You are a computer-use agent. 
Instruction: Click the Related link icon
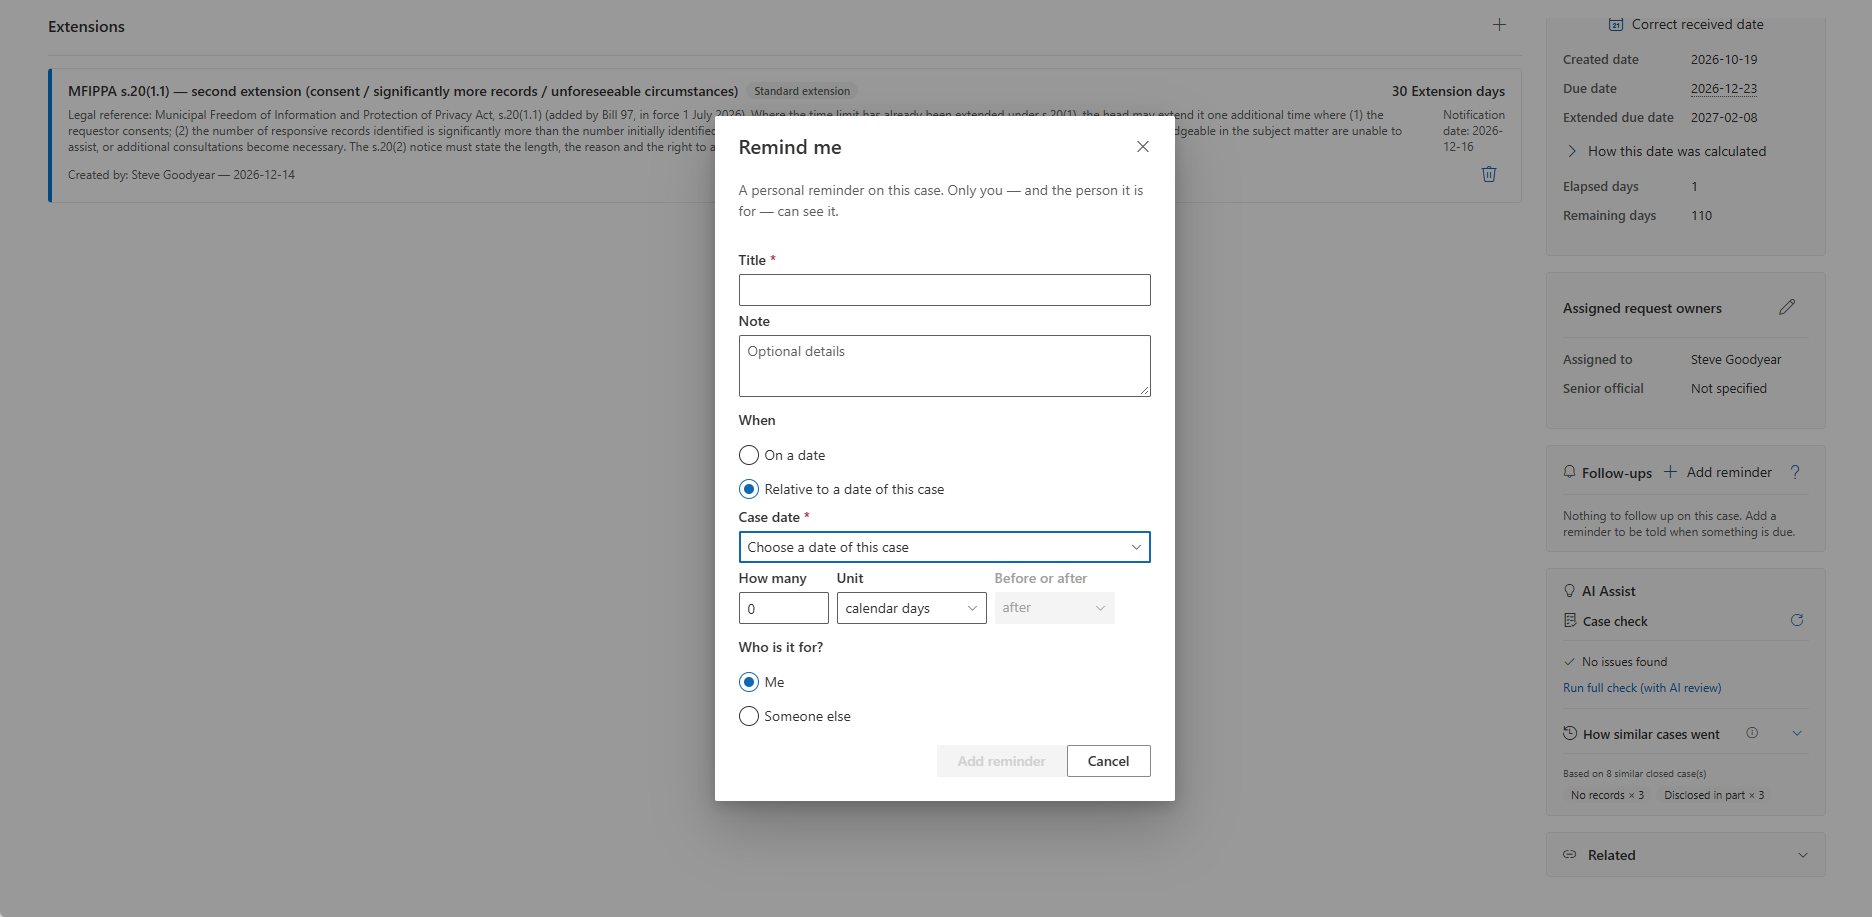1569,854
